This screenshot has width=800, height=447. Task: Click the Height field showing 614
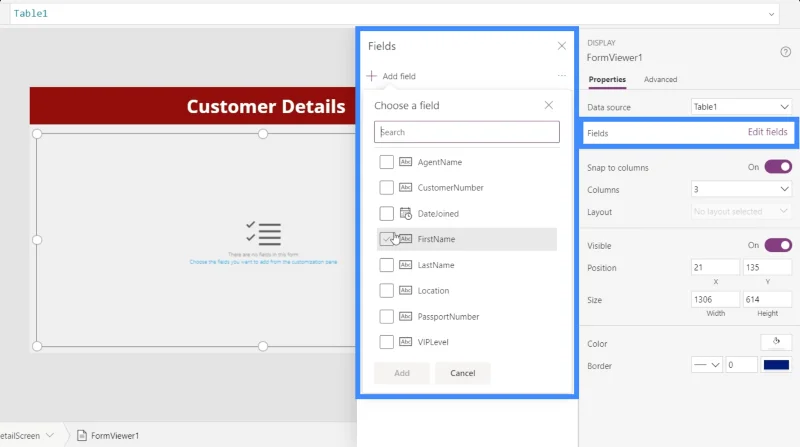pos(767,300)
